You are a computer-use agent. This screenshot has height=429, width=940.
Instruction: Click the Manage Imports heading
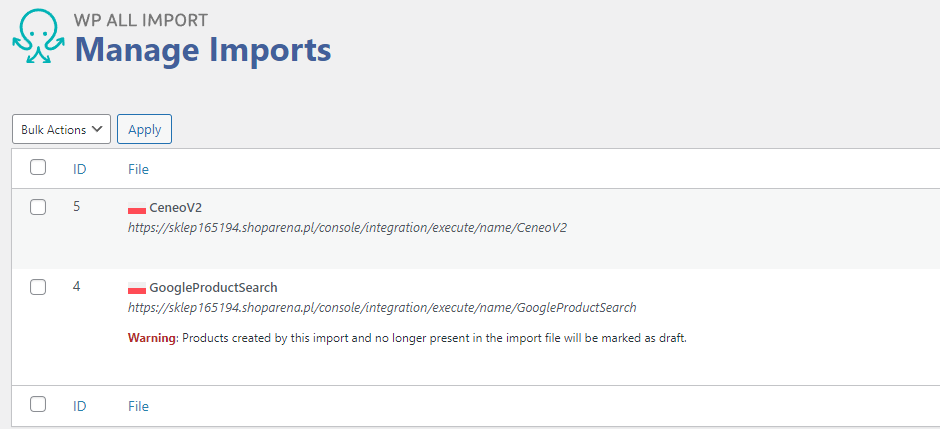(203, 49)
